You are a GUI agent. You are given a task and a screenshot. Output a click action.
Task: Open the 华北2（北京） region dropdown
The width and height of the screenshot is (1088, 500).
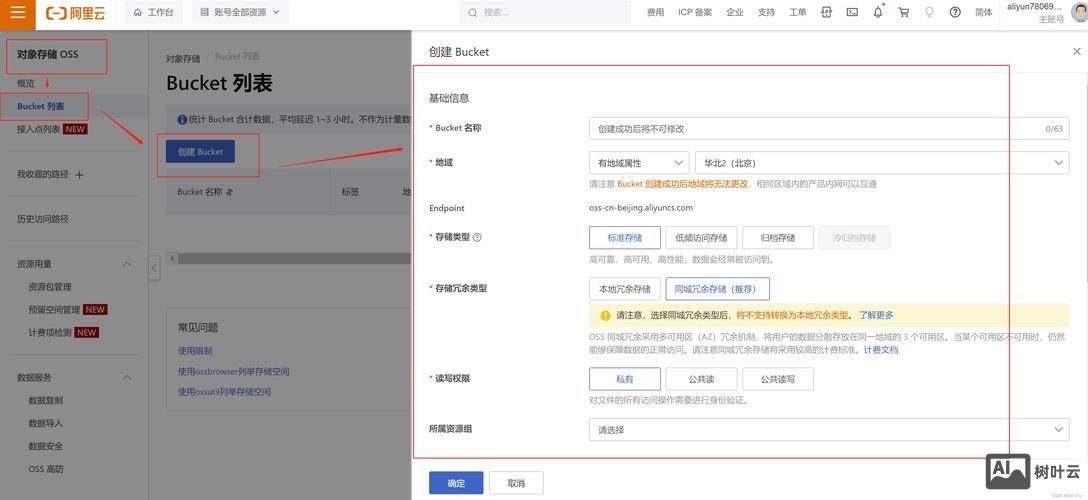(882, 163)
